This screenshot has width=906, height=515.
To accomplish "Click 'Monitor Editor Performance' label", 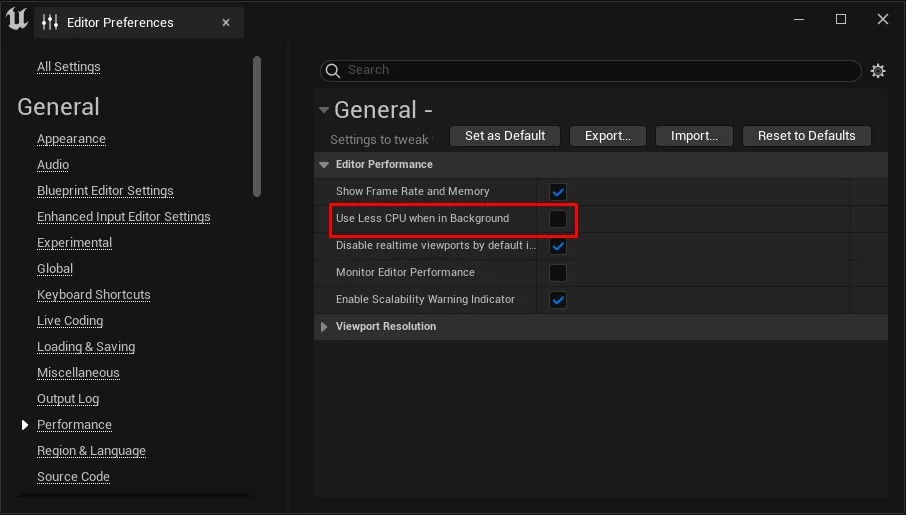I will 405,272.
